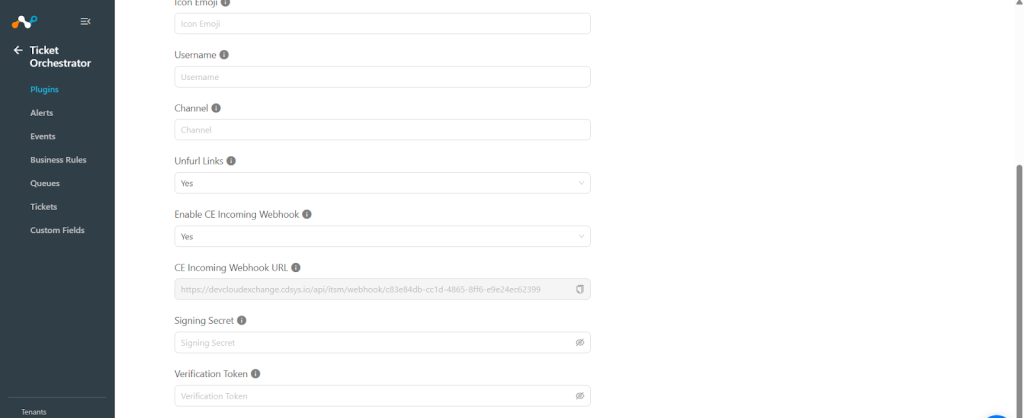Click the Netskope logo icon
Screen dimensions: 1024x418
[x=25, y=22]
